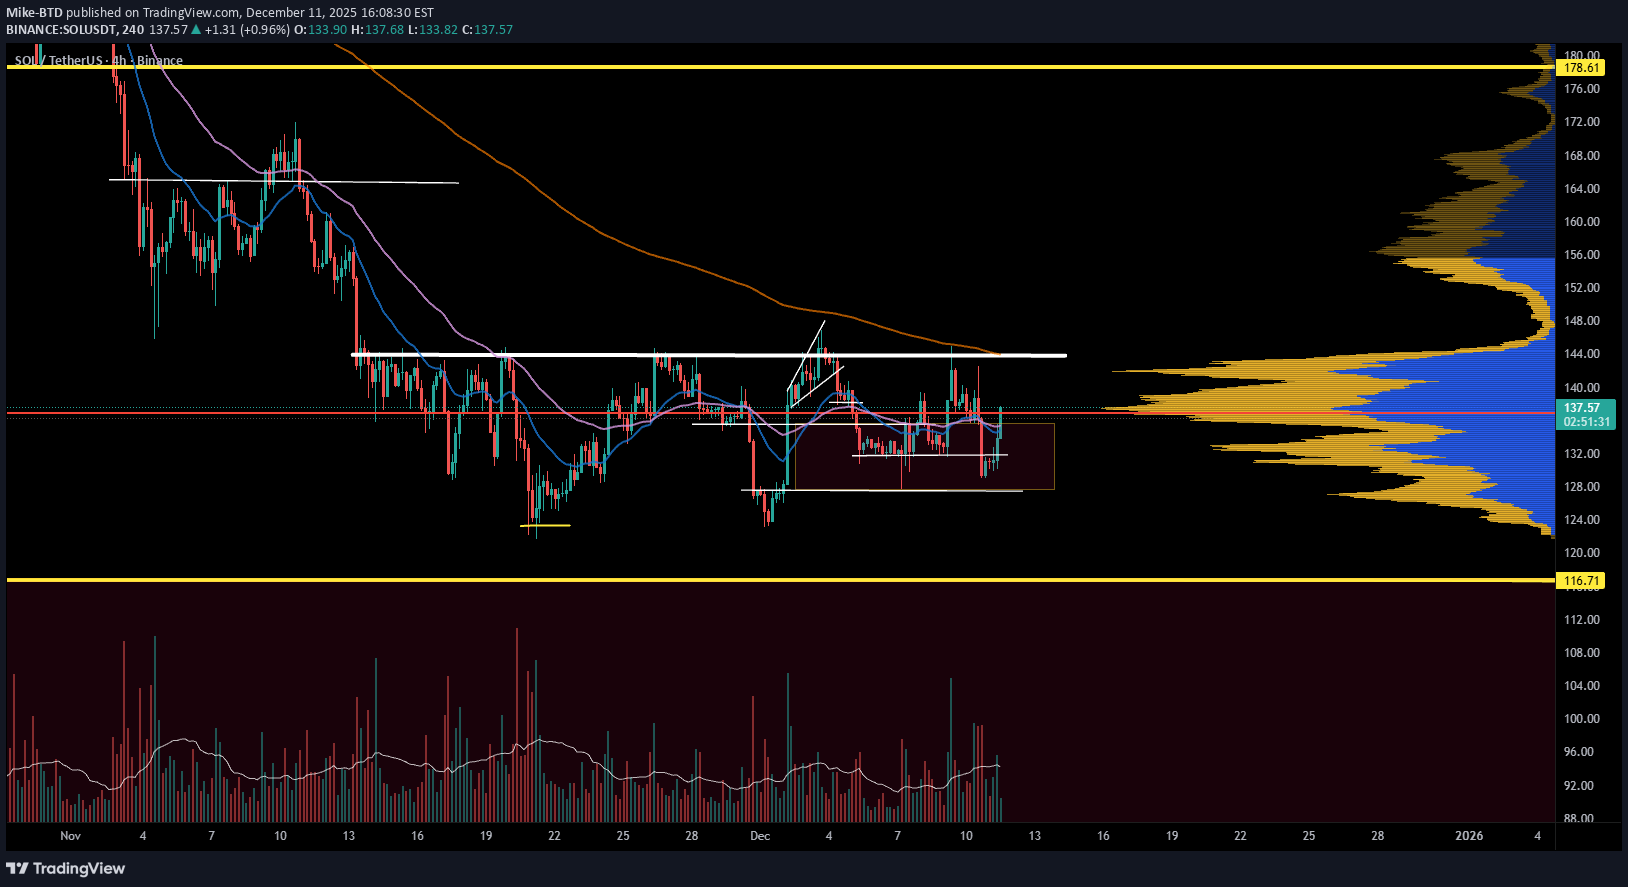1628x887 pixels.
Task: Click the BINANCE:SOLUSDT symbol text
Action: point(60,30)
